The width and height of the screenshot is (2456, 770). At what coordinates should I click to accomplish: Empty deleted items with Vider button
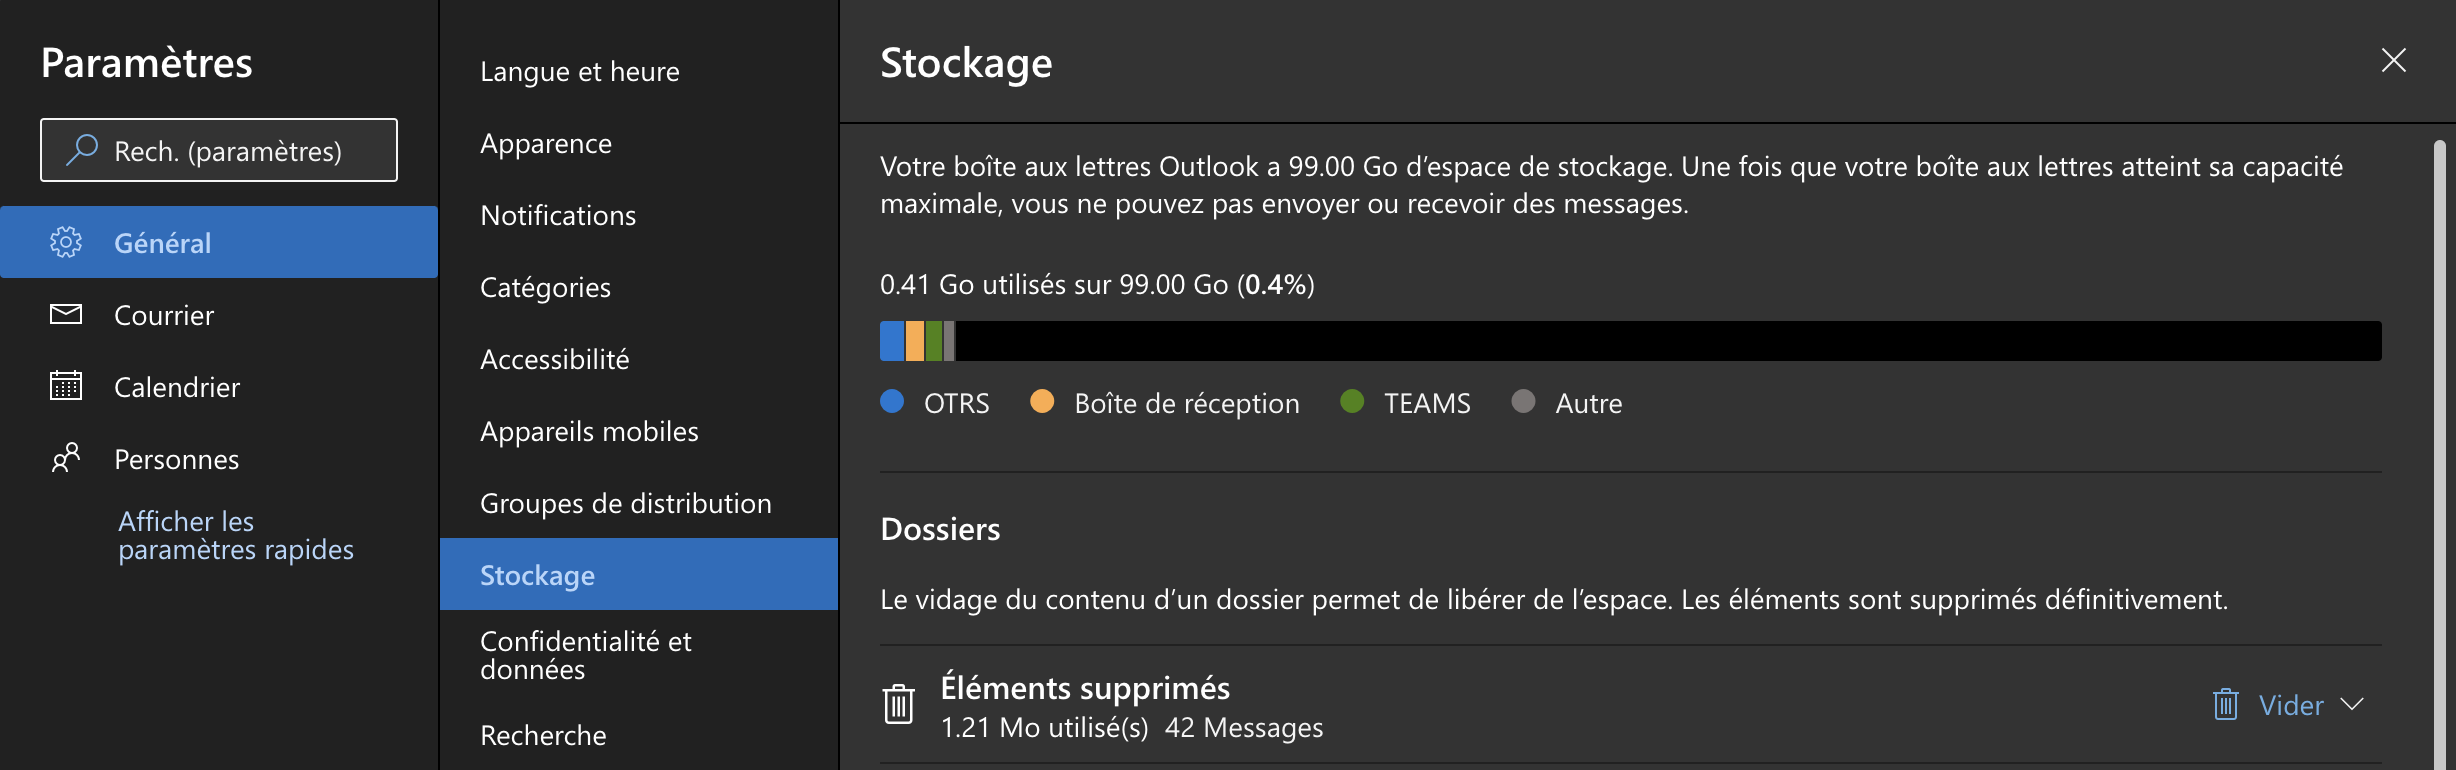(2272, 705)
